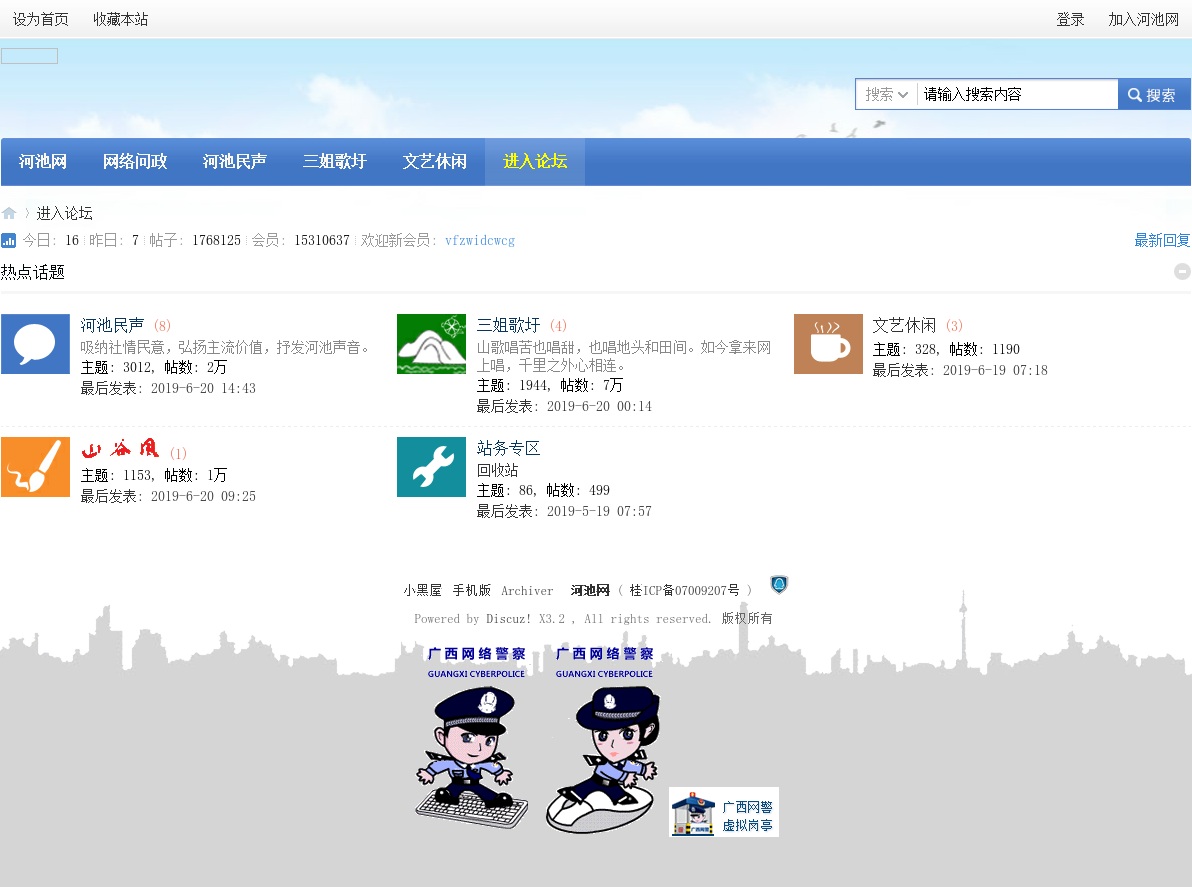The width and height of the screenshot is (1192, 887).
Task: Click the 帖子: 1768125 statistic
Action: (195, 240)
